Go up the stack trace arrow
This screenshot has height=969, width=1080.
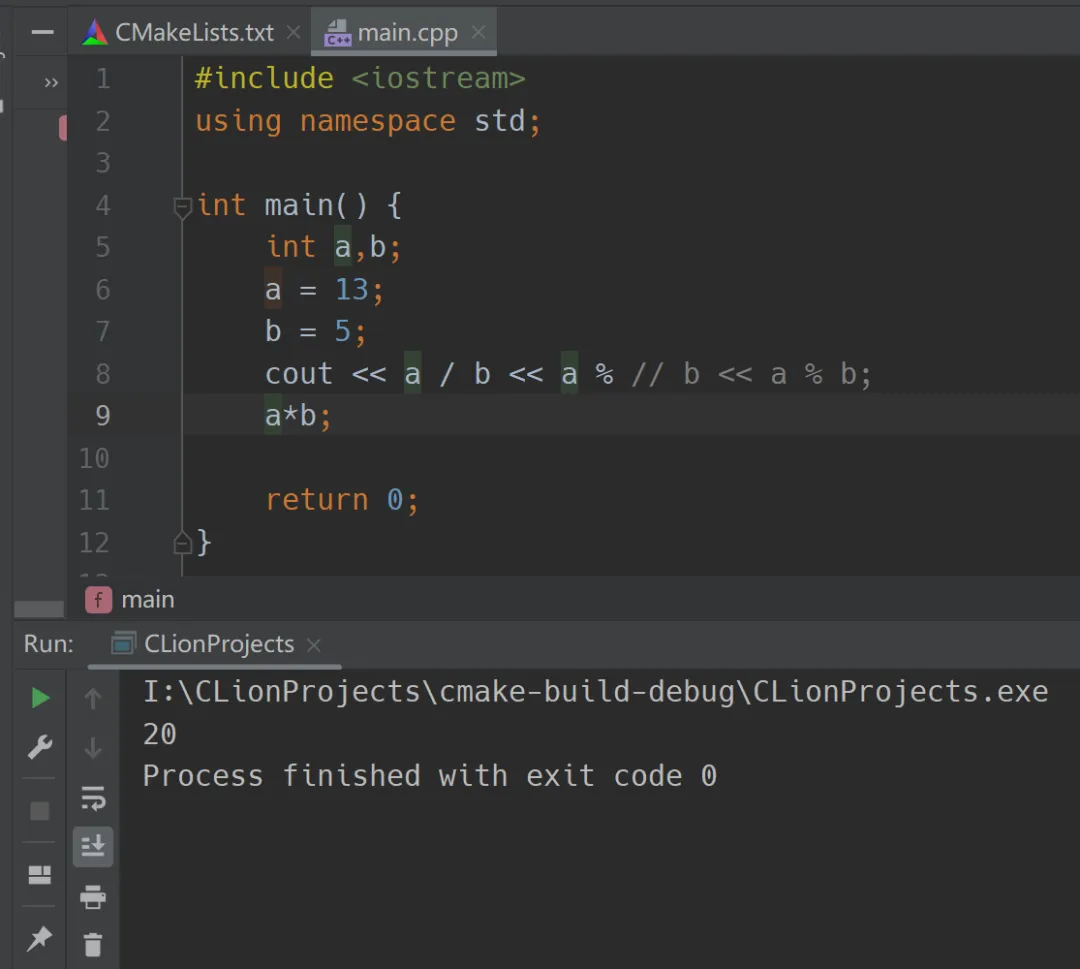tap(93, 698)
